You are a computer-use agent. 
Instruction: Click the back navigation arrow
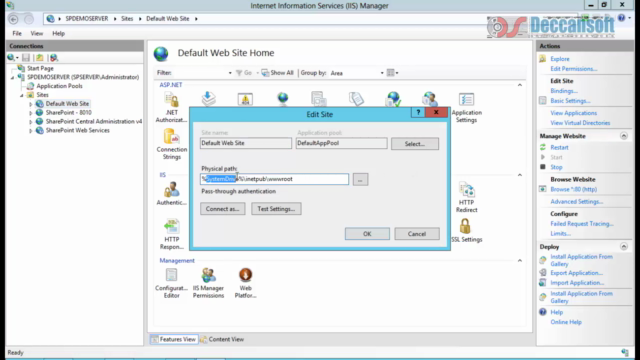point(13,19)
